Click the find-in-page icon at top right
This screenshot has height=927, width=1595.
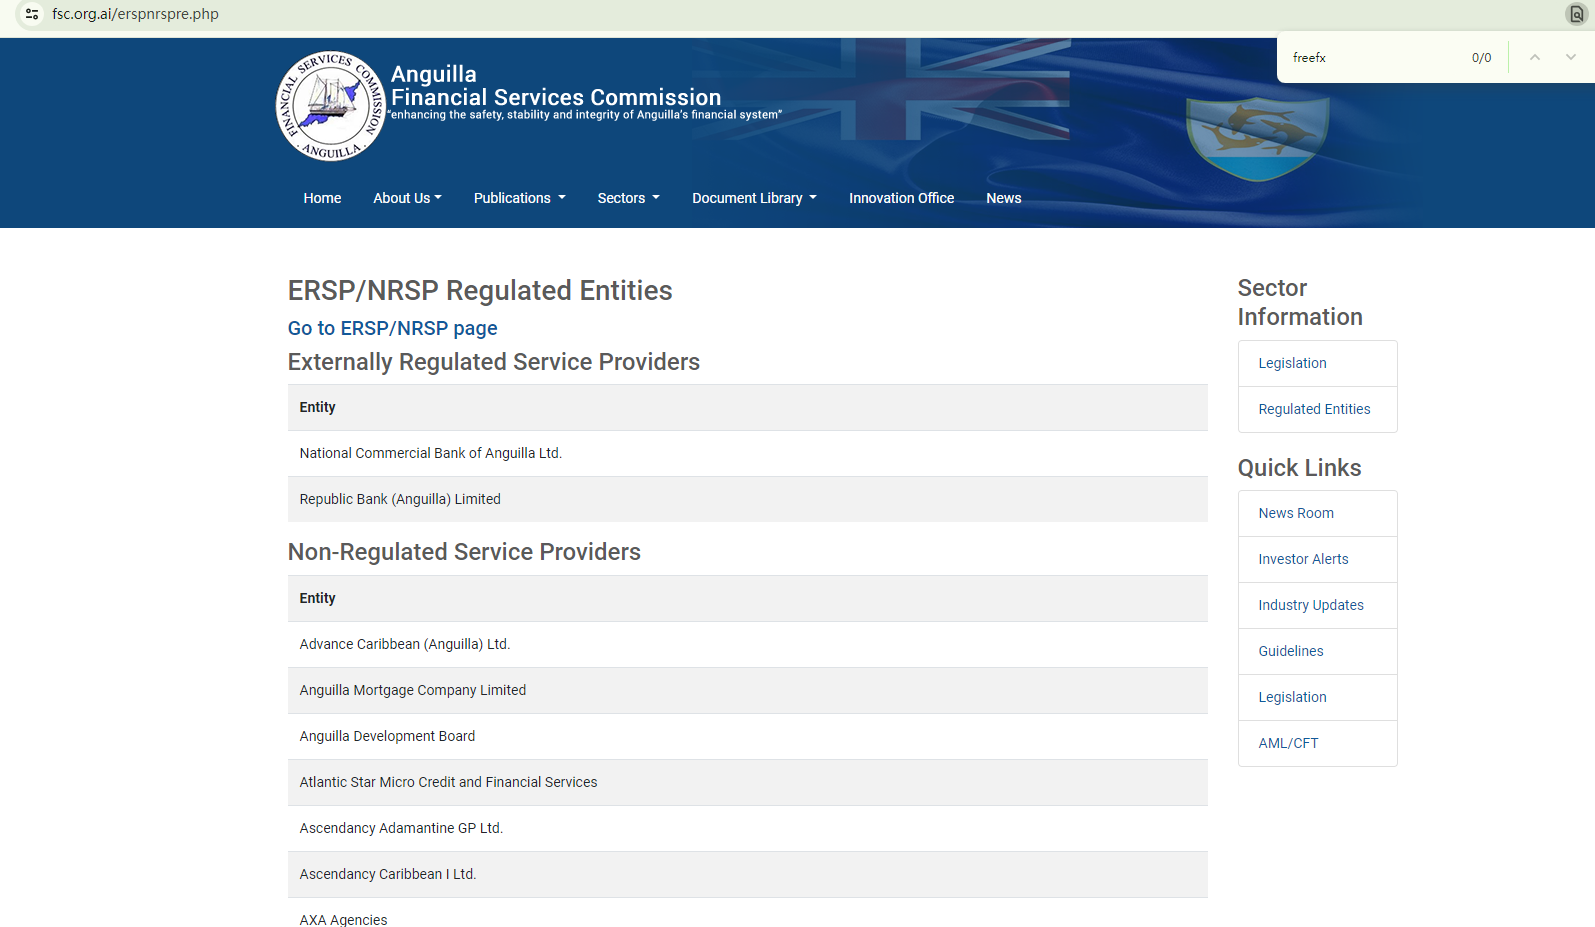point(1576,14)
